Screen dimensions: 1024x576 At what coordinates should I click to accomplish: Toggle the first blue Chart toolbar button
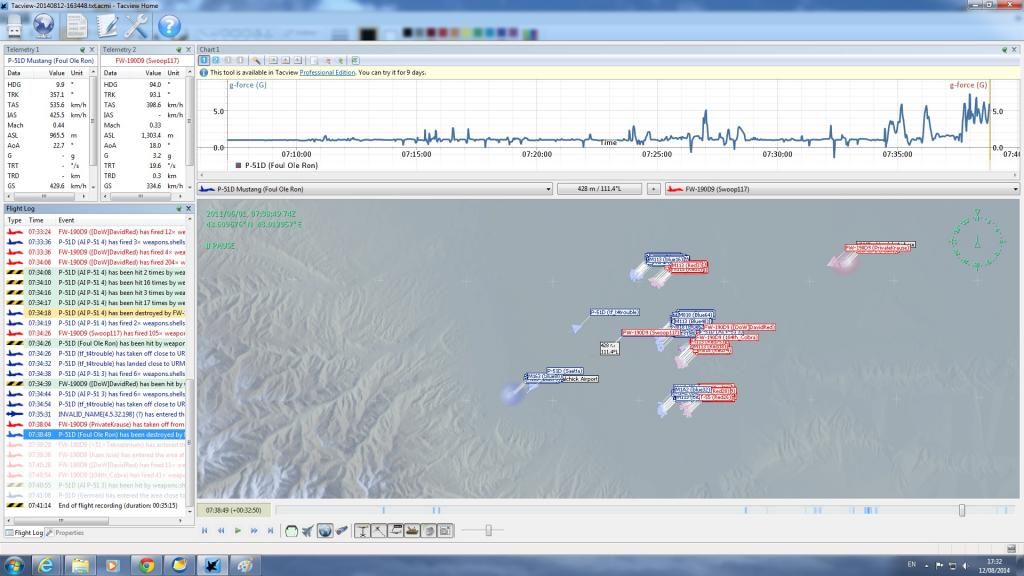(x=203, y=60)
